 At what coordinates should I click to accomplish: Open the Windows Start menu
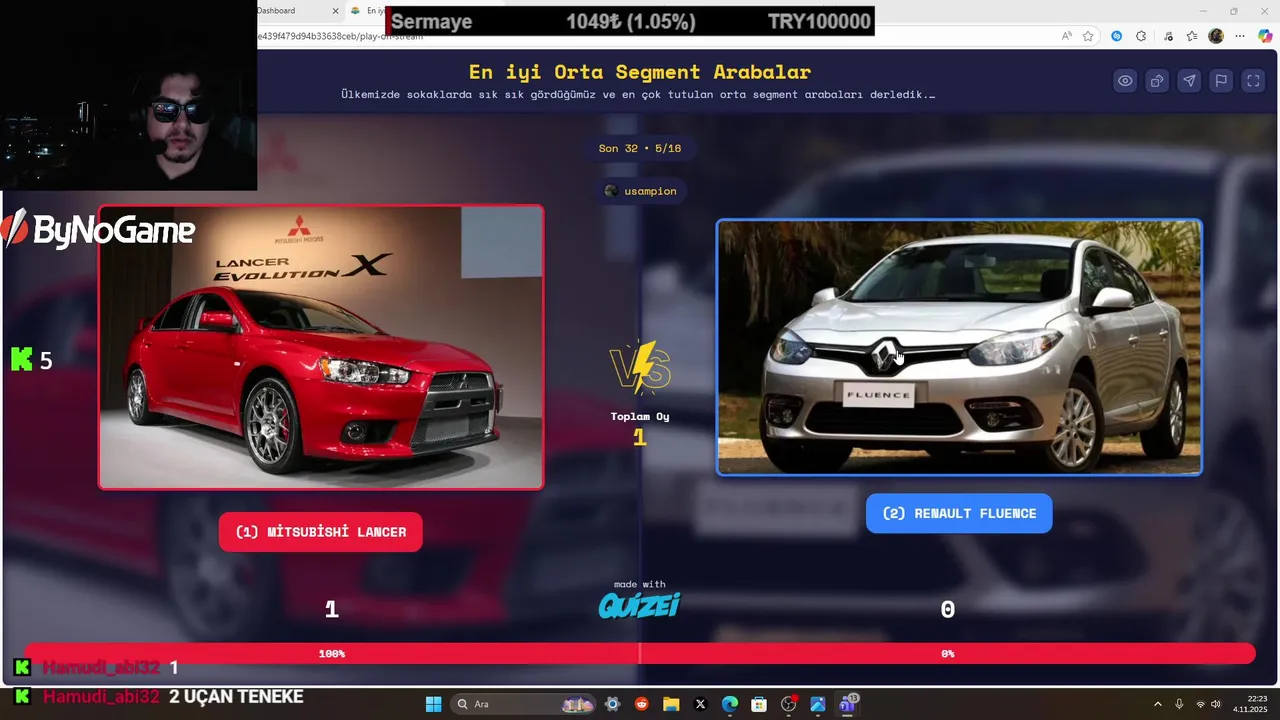point(433,704)
